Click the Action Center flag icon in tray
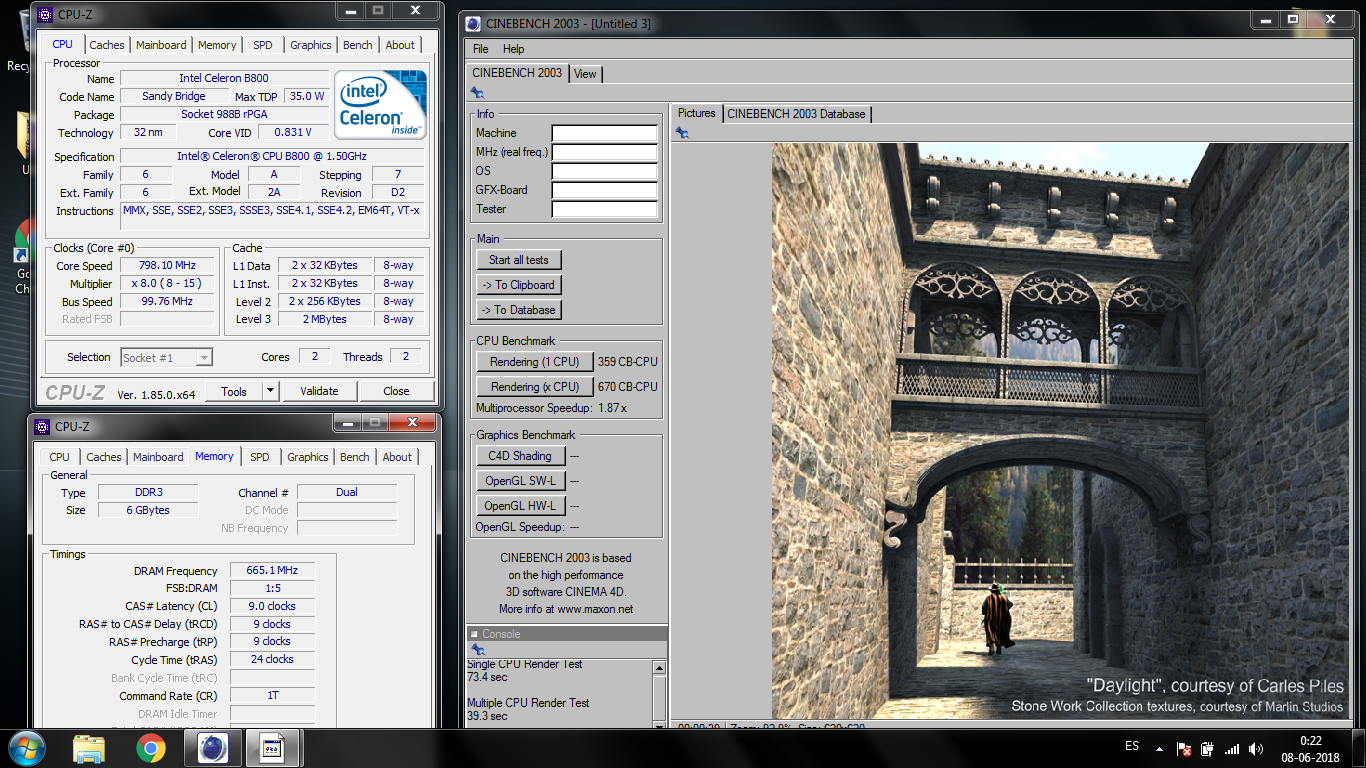1366x768 pixels. [x=1184, y=749]
